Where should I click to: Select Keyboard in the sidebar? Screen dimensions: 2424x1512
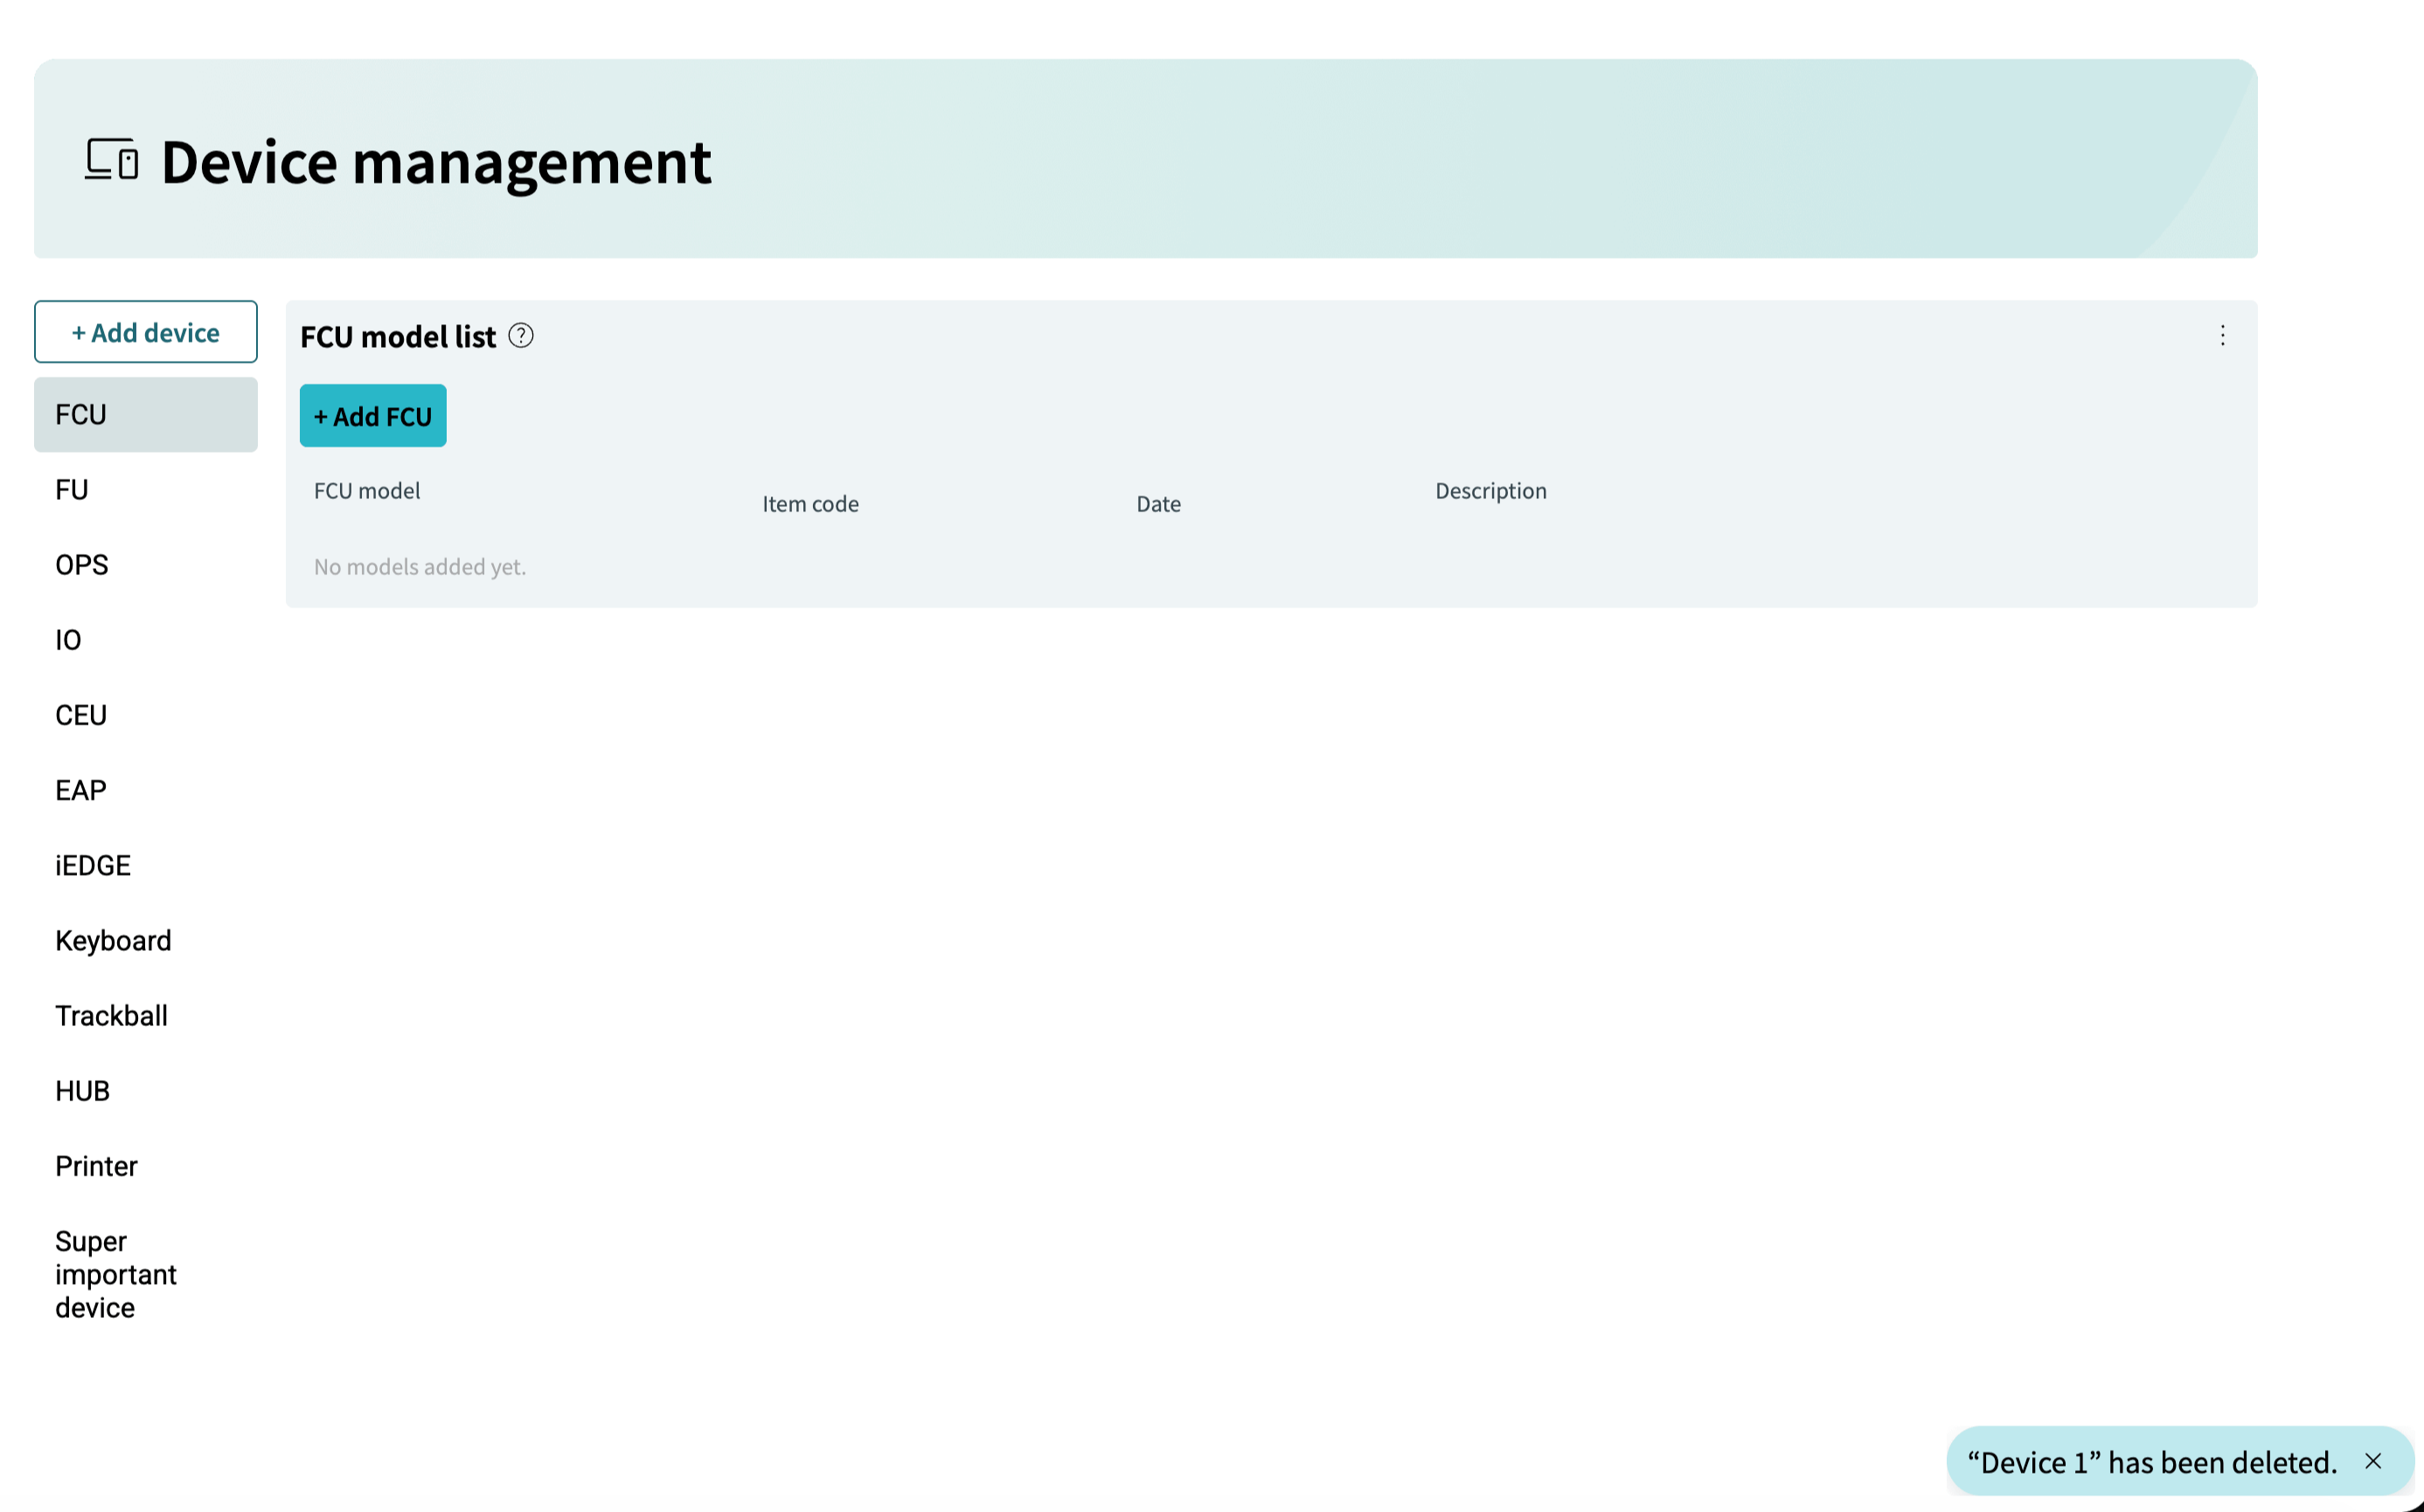point(146,940)
